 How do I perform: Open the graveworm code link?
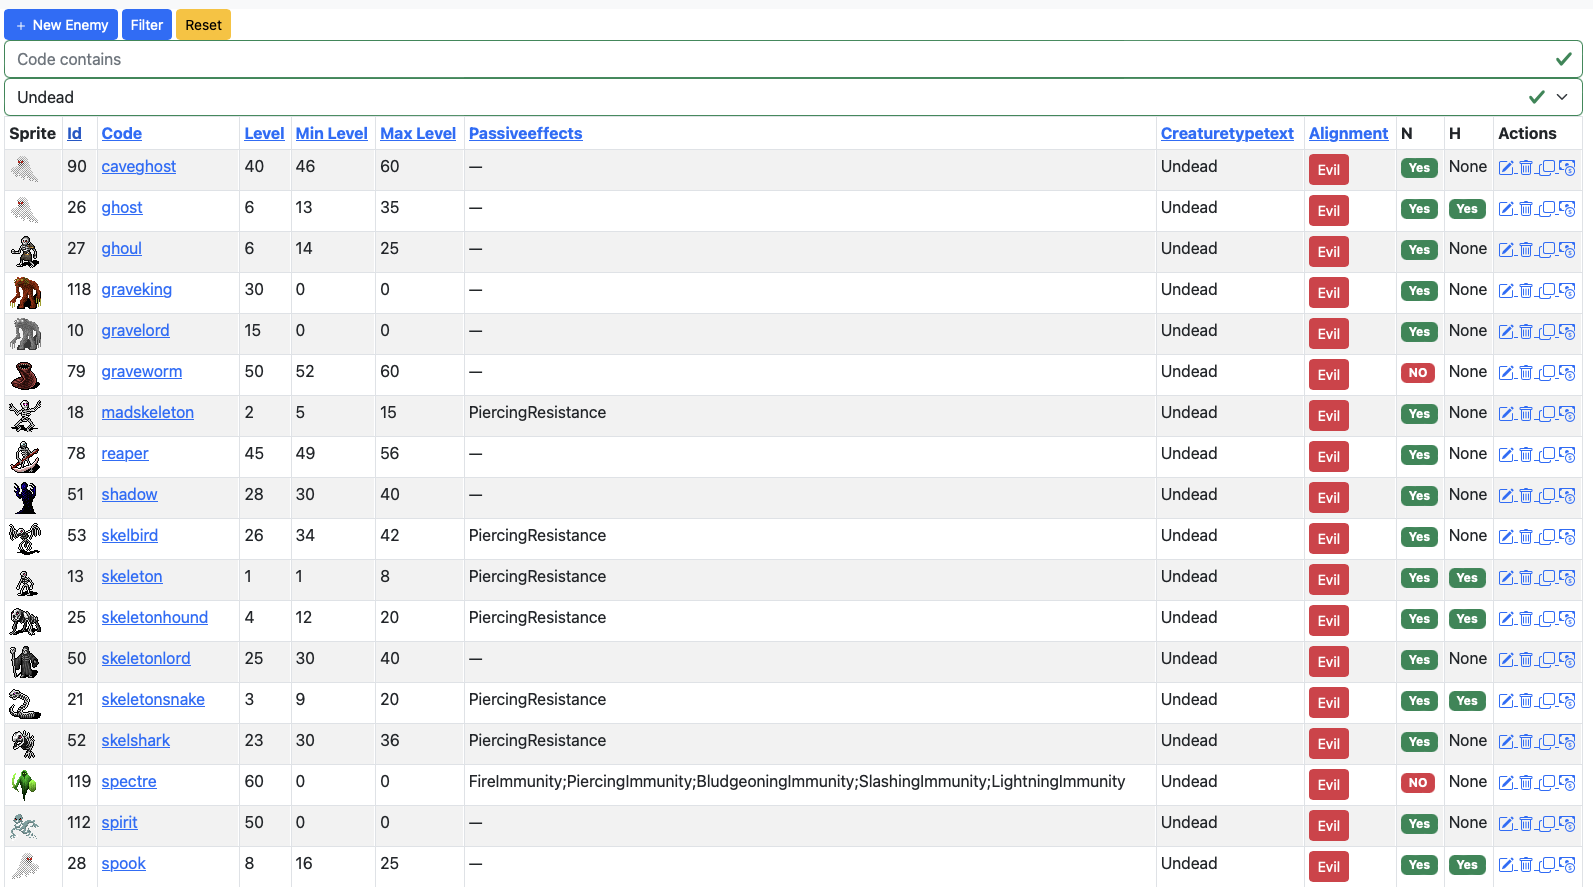(x=141, y=371)
